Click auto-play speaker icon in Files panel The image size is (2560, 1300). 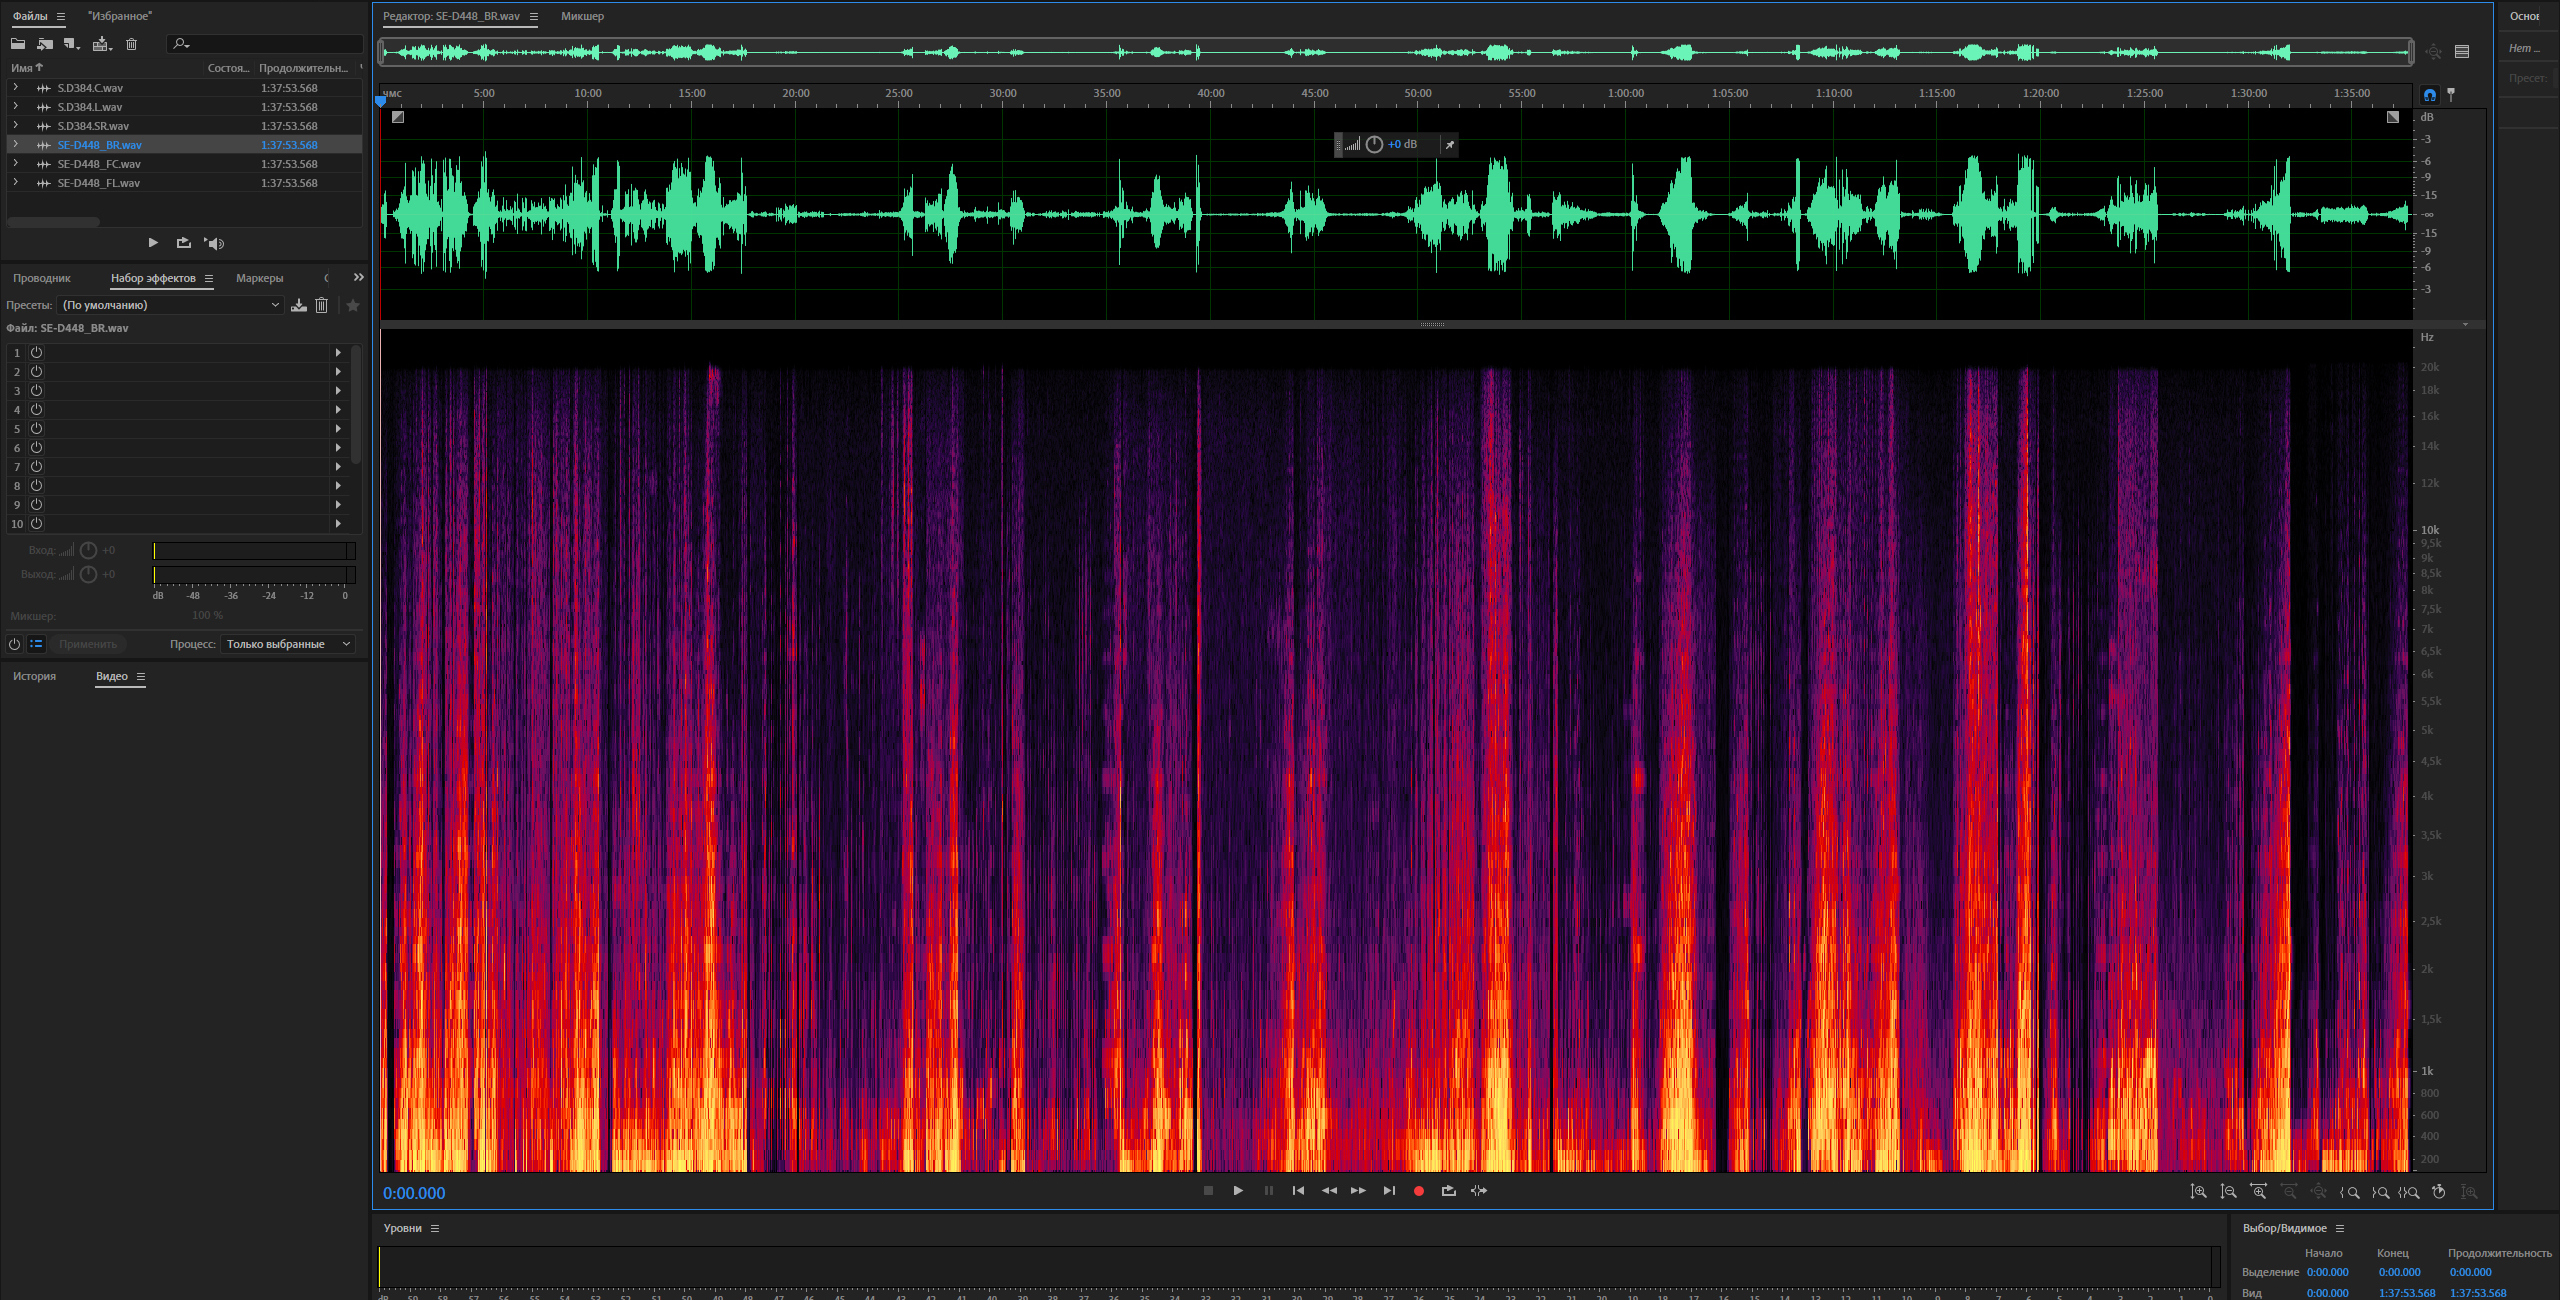tap(215, 243)
